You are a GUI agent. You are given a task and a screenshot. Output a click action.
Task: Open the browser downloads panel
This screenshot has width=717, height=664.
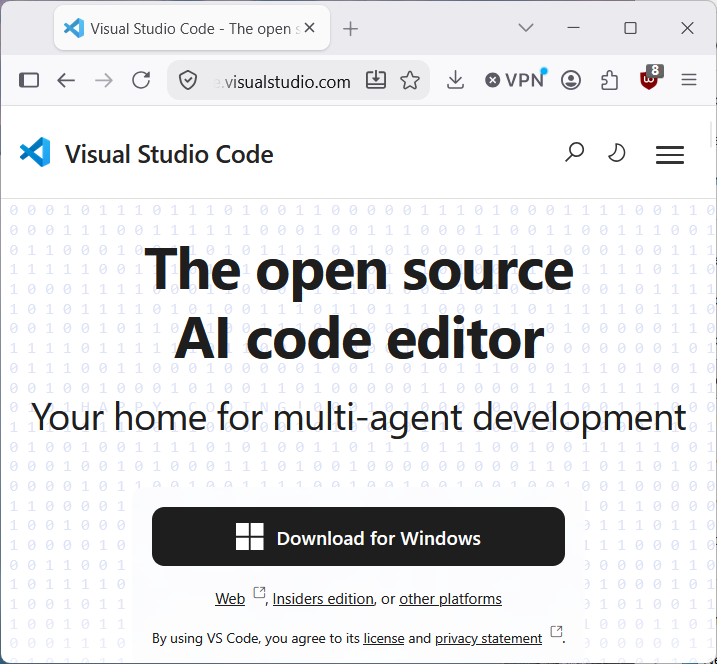coord(455,80)
